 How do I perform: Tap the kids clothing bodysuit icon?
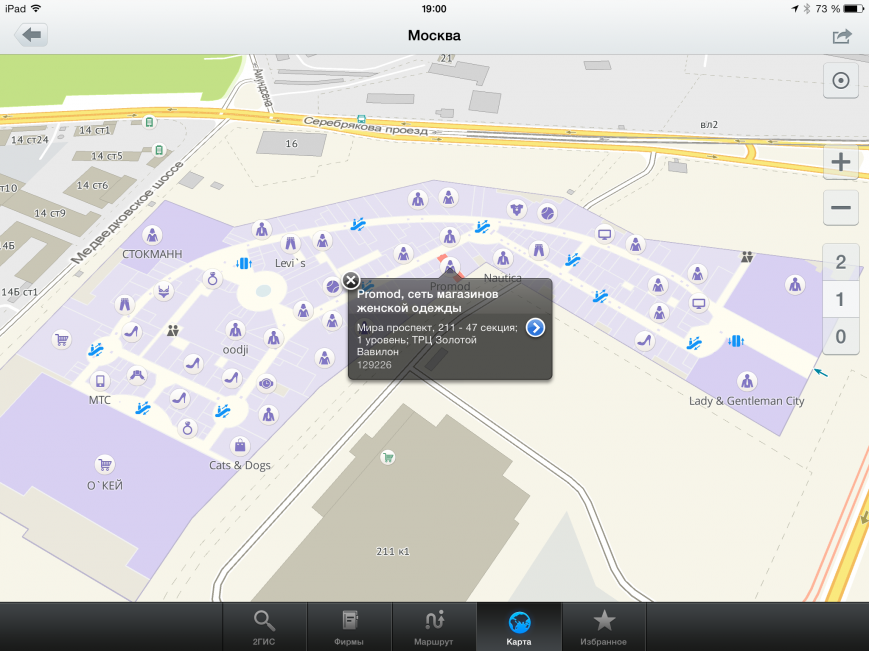tap(517, 209)
